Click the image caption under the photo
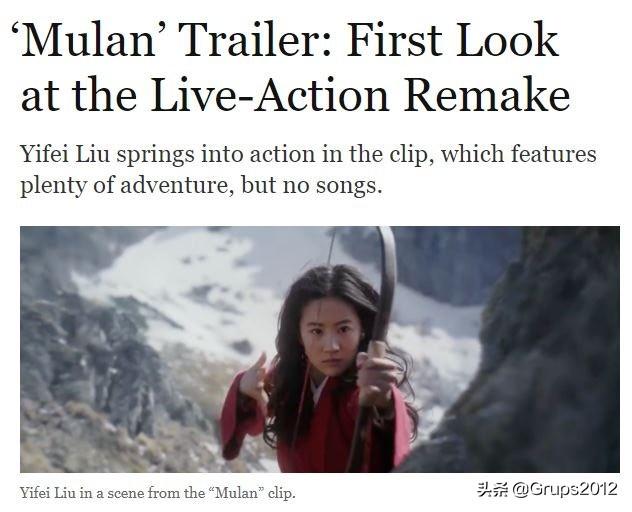The image size is (632, 512). 158,493
